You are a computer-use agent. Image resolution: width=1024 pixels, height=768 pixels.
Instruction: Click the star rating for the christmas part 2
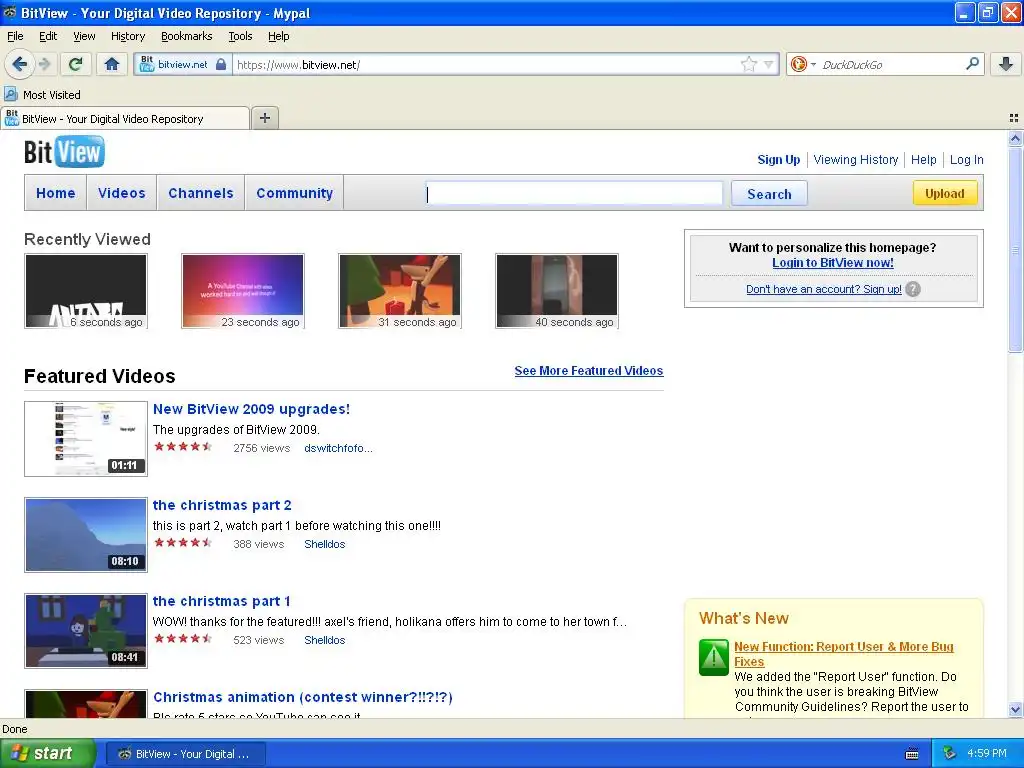point(184,543)
